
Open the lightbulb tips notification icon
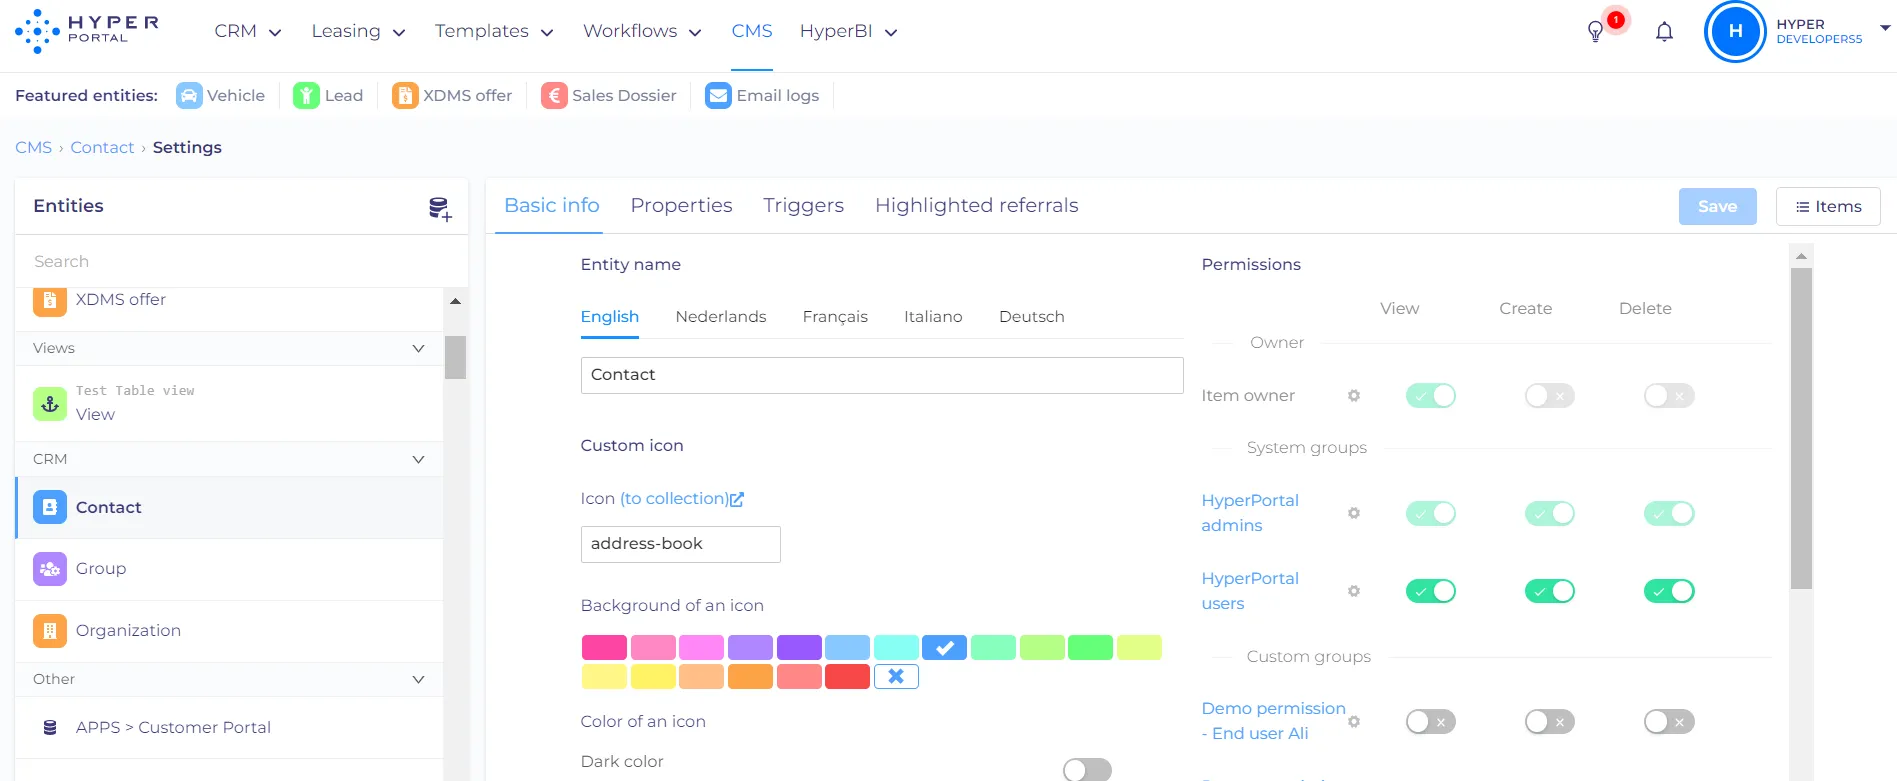1595,32
